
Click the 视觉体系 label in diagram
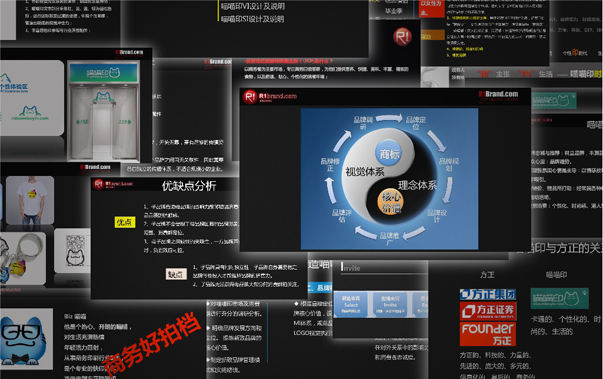[x=365, y=171]
